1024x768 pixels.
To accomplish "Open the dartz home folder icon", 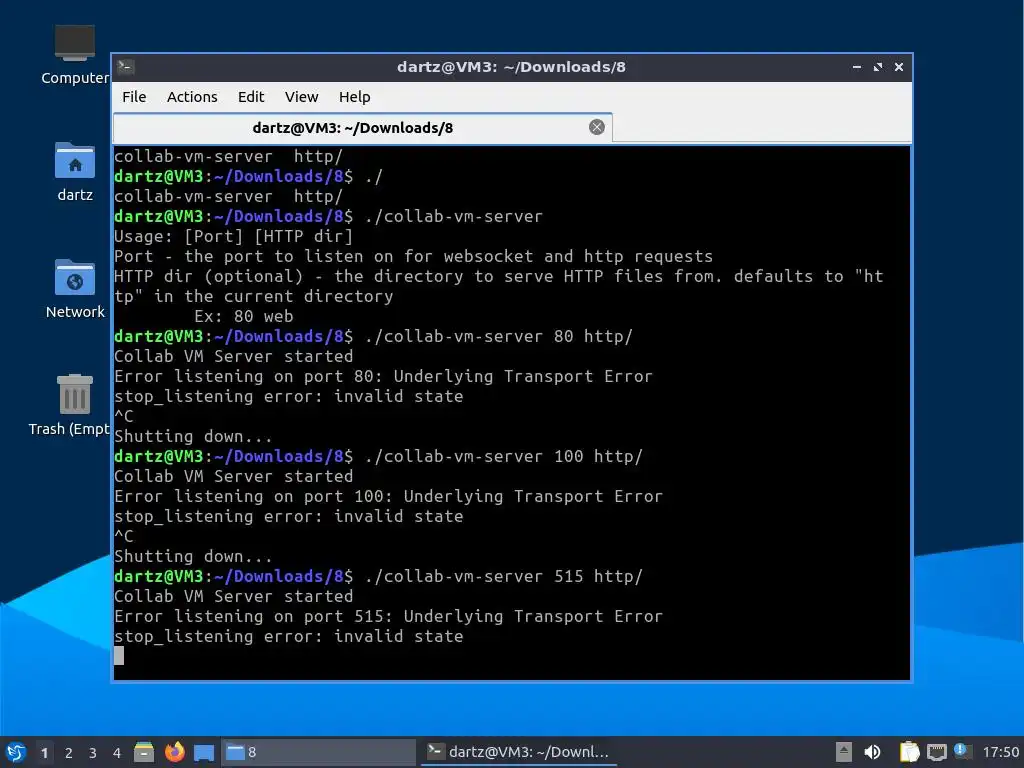I will [74, 171].
